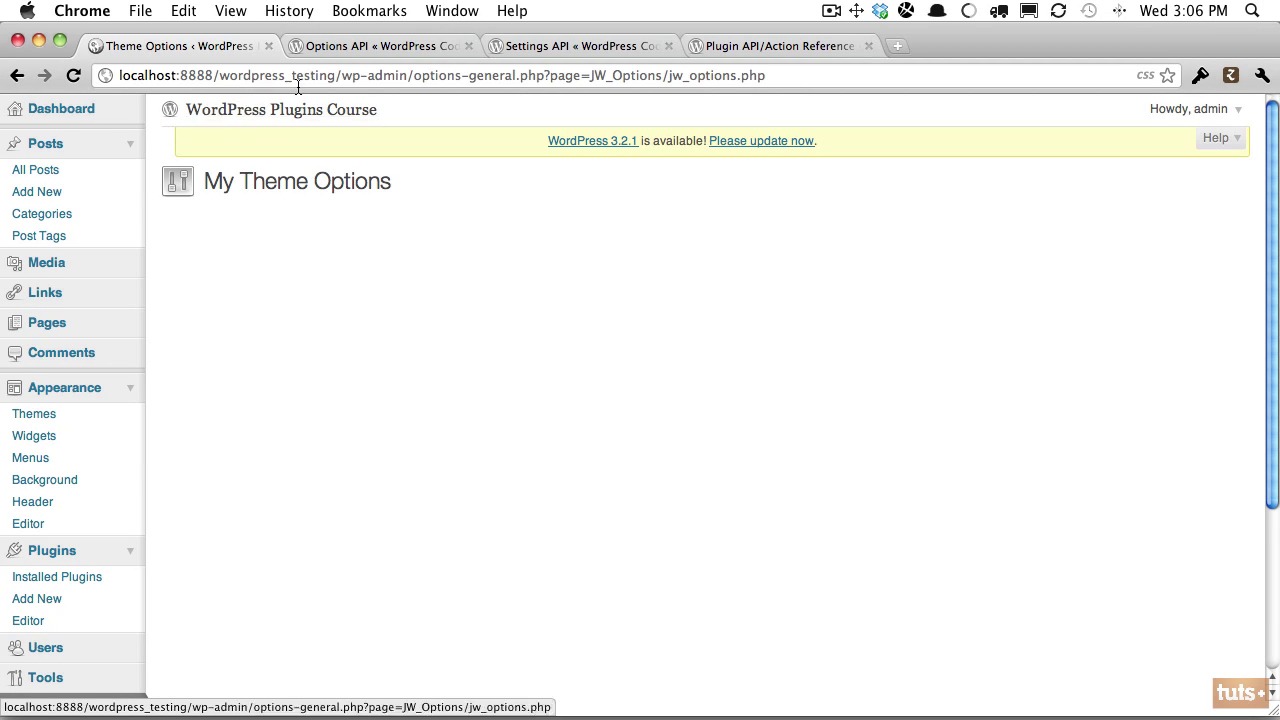The image size is (1280, 720).
Task: Close the Theme Options tab
Action: click(x=268, y=46)
